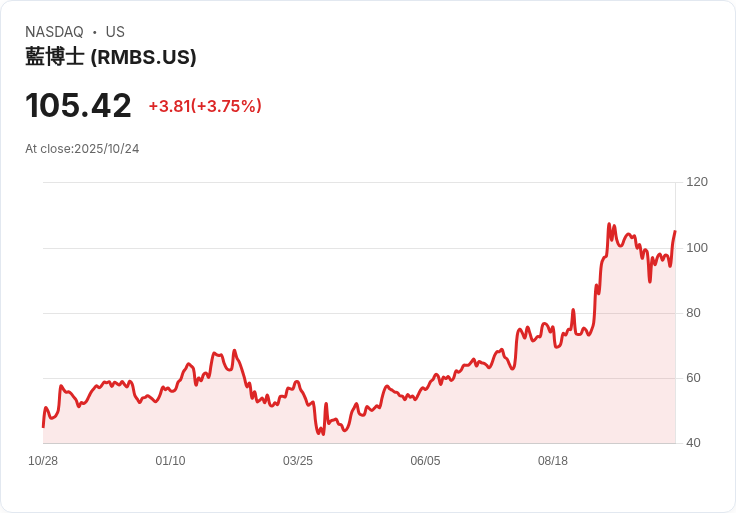The height and width of the screenshot is (513, 736).
Task: Click the 120 price axis label
Action: coord(697,182)
